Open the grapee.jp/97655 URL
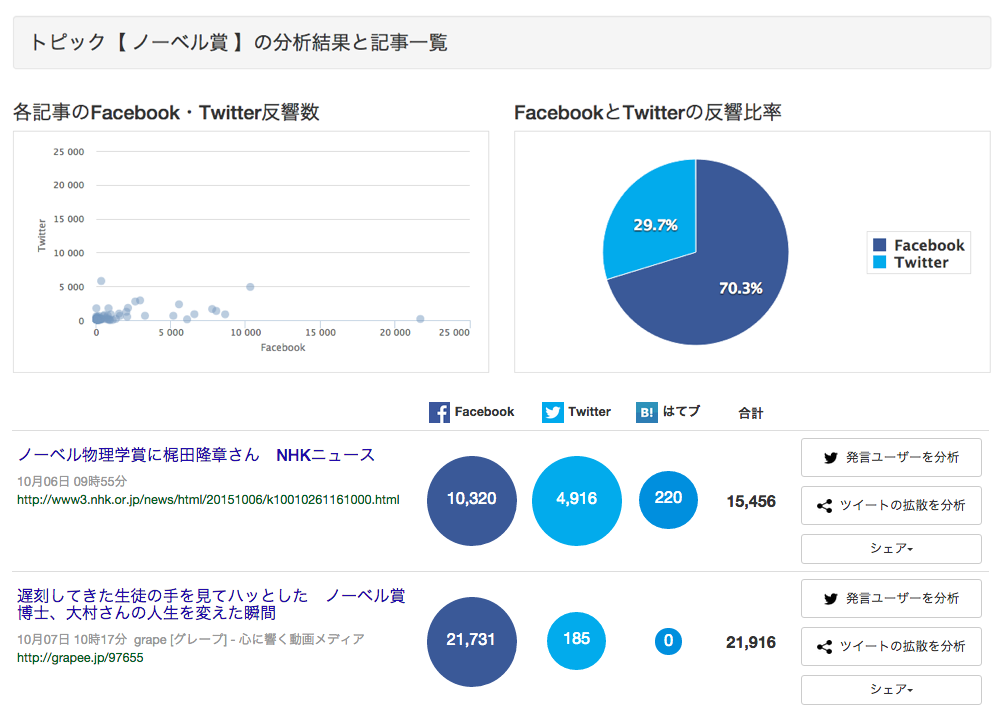 [80, 658]
